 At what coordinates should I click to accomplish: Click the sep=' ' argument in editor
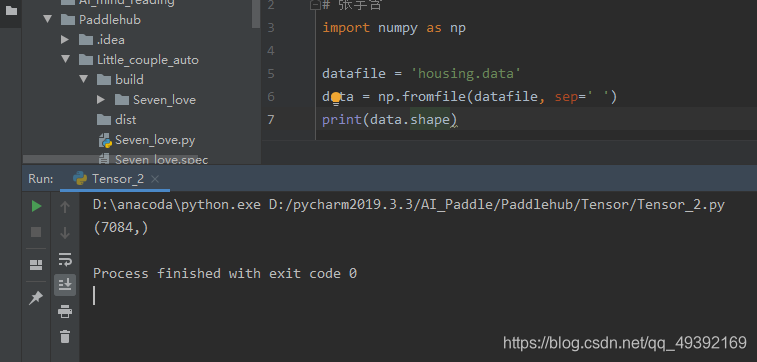click(582, 97)
